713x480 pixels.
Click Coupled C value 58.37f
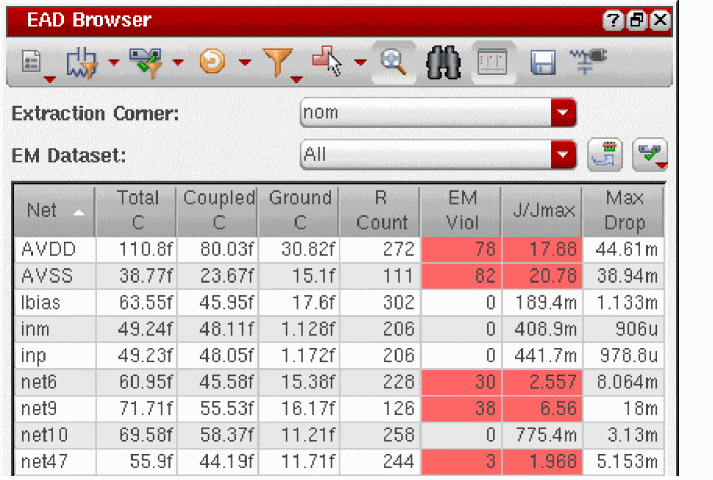pyautogui.click(x=217, y=435)
